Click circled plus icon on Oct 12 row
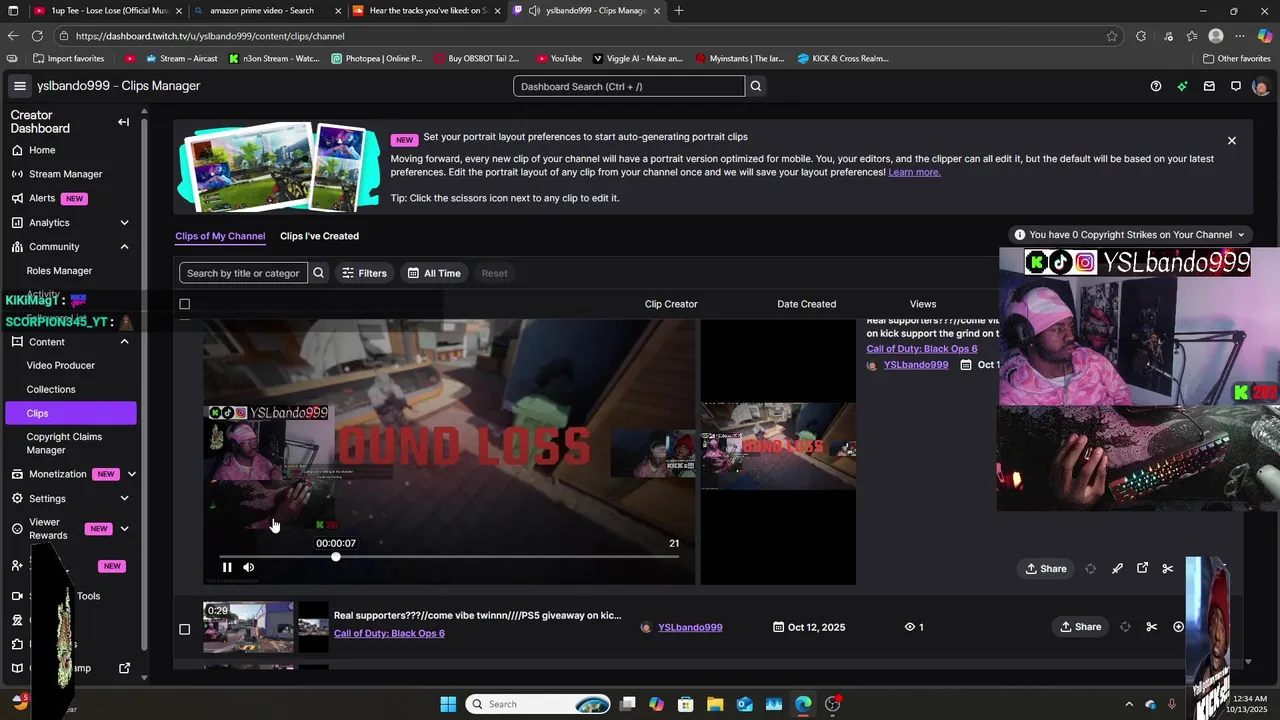Viewport: 1280px width, 720px height. (x=1178, y=627)
